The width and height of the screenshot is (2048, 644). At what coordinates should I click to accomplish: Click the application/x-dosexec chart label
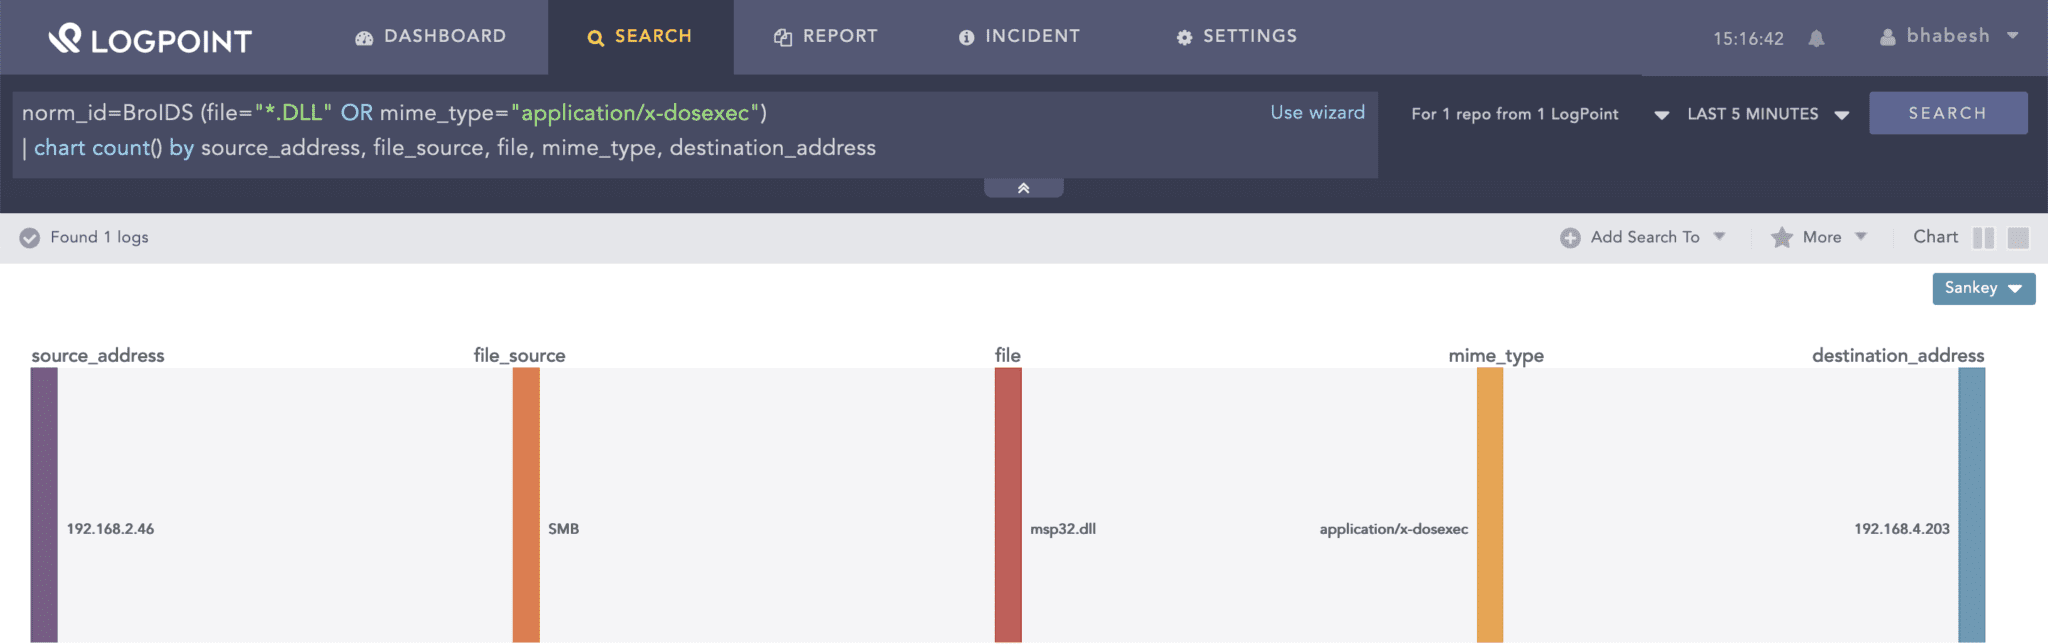[1393, 529]
